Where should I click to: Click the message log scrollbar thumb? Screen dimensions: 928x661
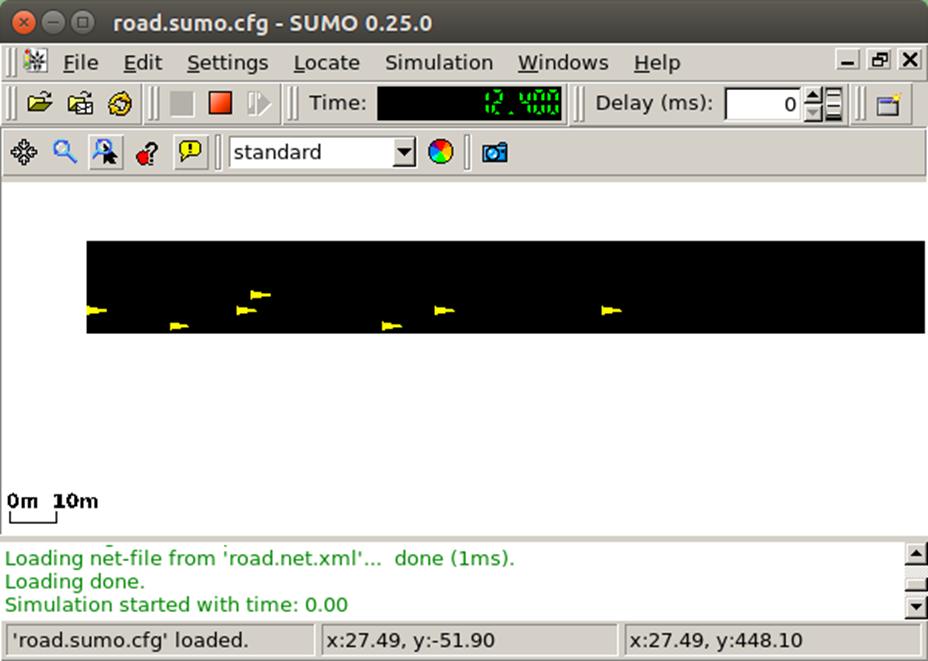[916, 584]
